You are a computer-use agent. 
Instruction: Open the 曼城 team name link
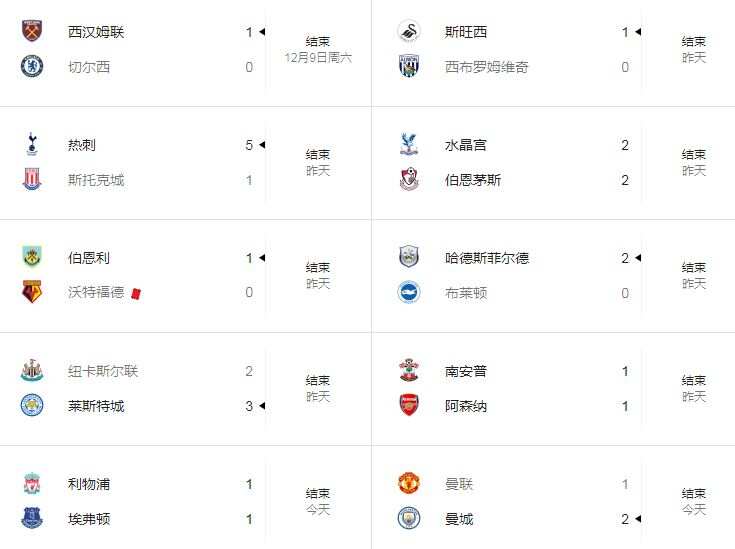click(459, 519)
